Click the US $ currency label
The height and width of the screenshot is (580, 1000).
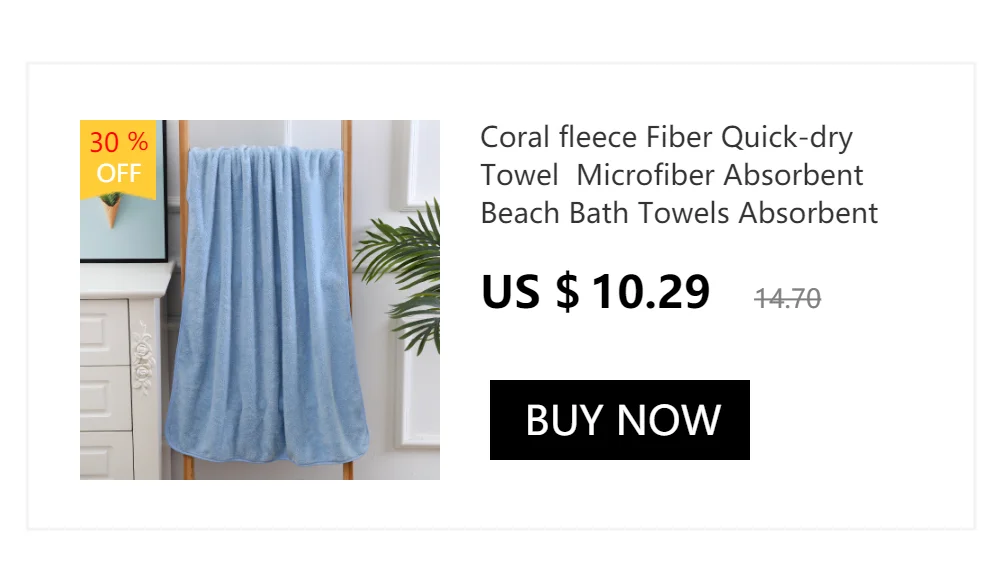530,292
